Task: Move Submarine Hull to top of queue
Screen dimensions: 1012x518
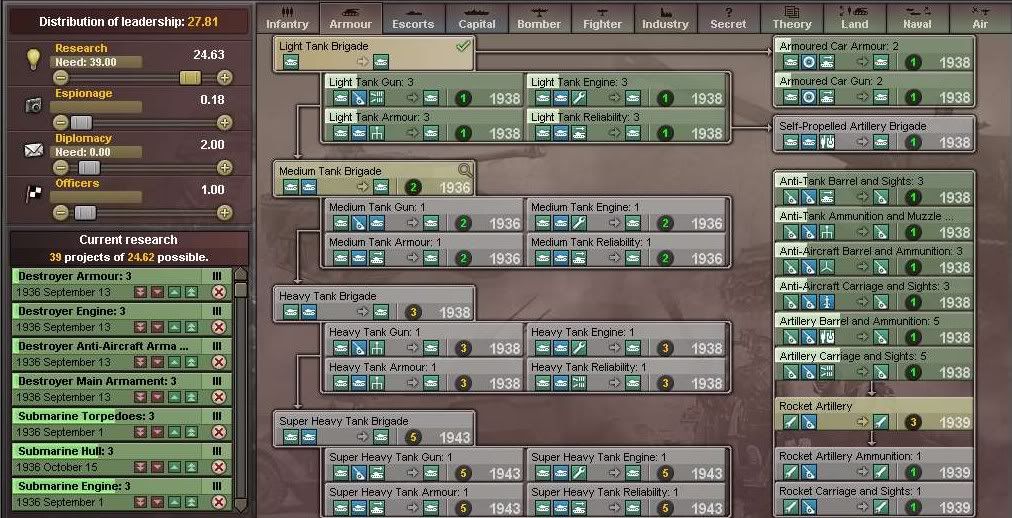Action: click(x=191, y=466)
